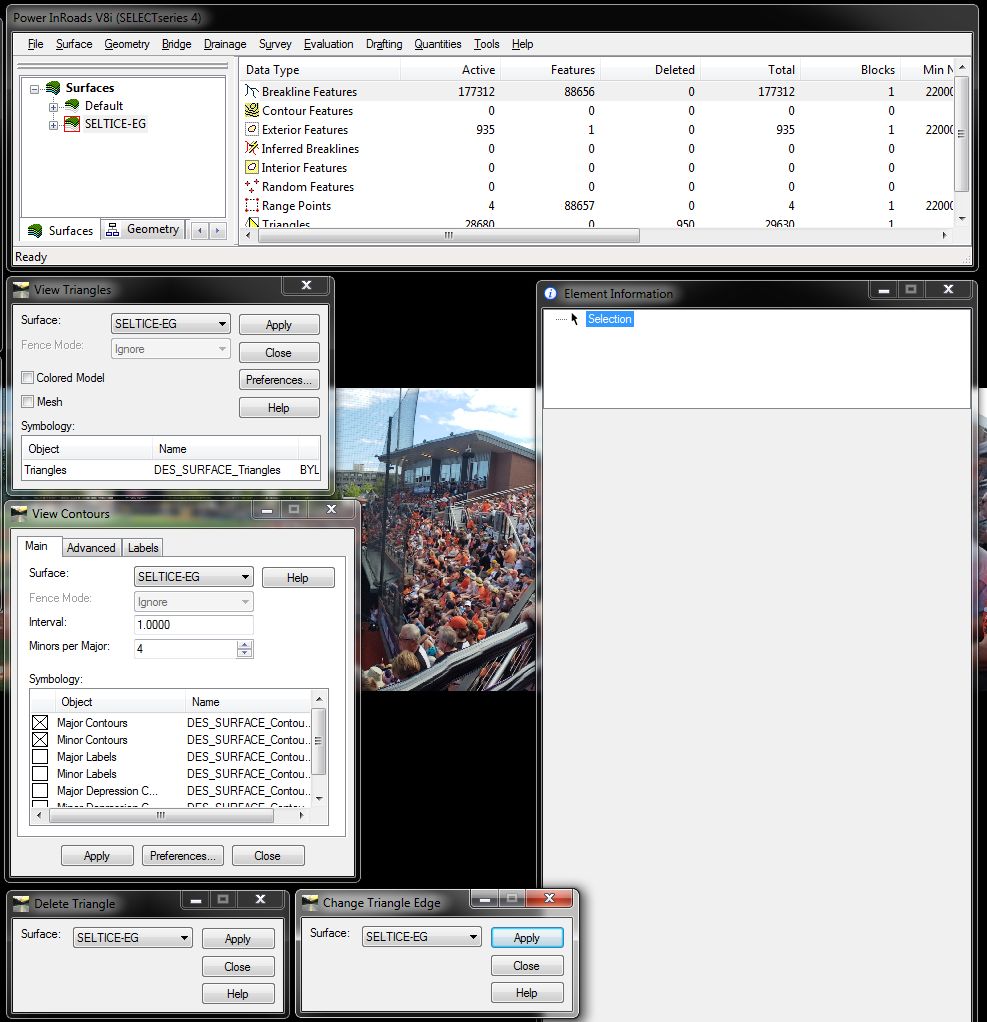Click Apply in Change Triangle Edge
987x1022 pixels.
[527, 937]
